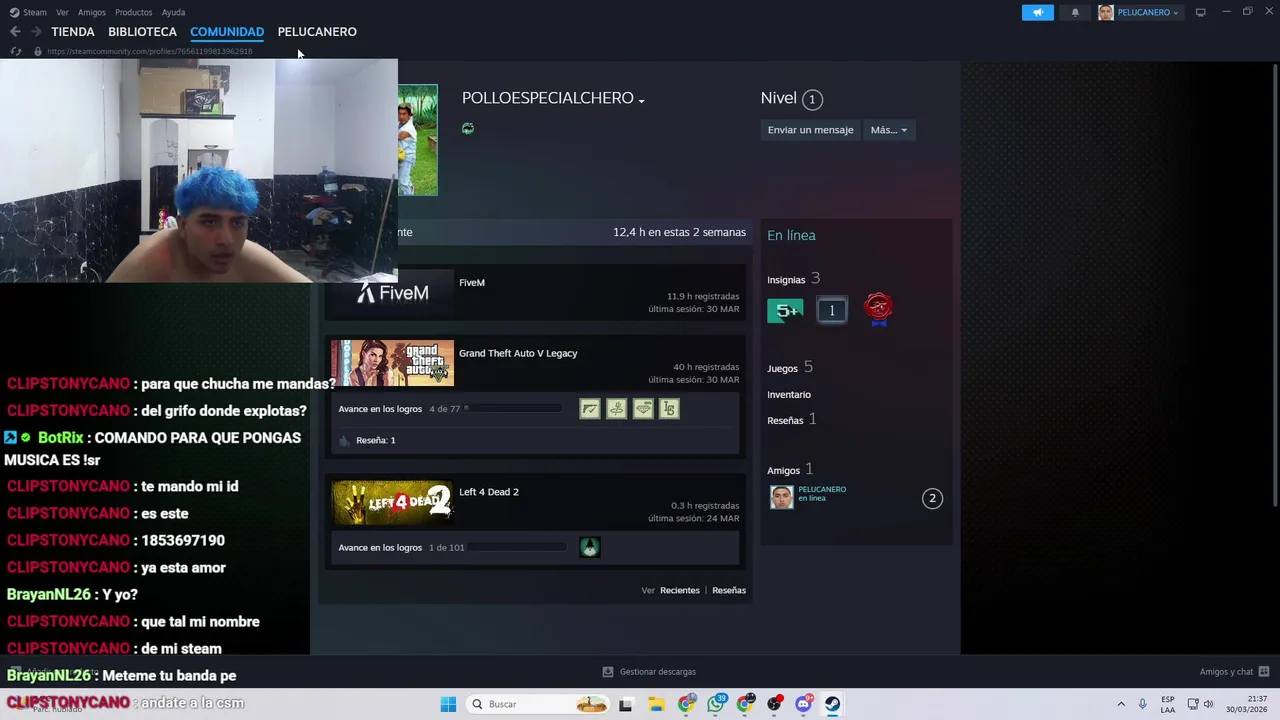This screenshot has height=720, width=1280.
Task: Open the Juegos 5 link
Action: click(x=790, y=367)
